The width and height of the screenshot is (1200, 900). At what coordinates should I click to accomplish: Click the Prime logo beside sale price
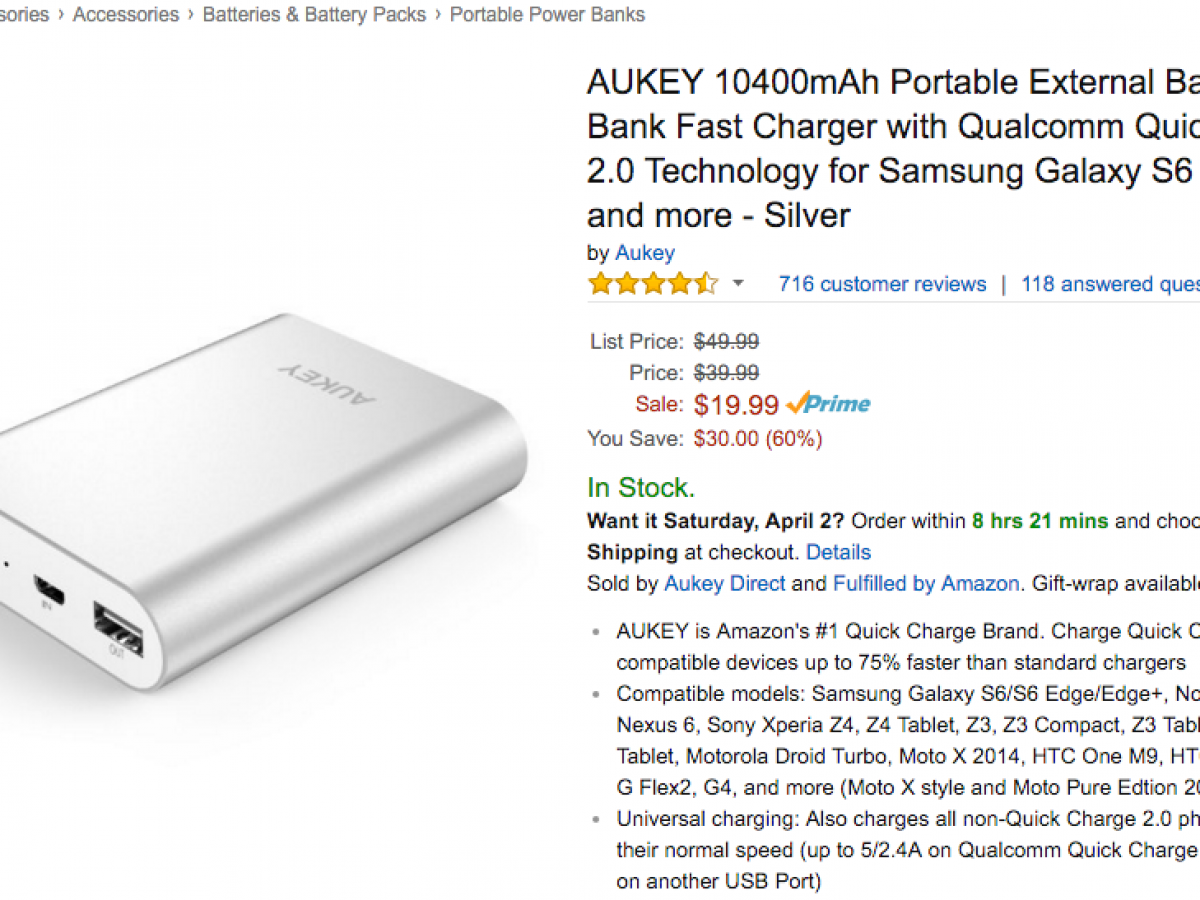click(828, 404)
